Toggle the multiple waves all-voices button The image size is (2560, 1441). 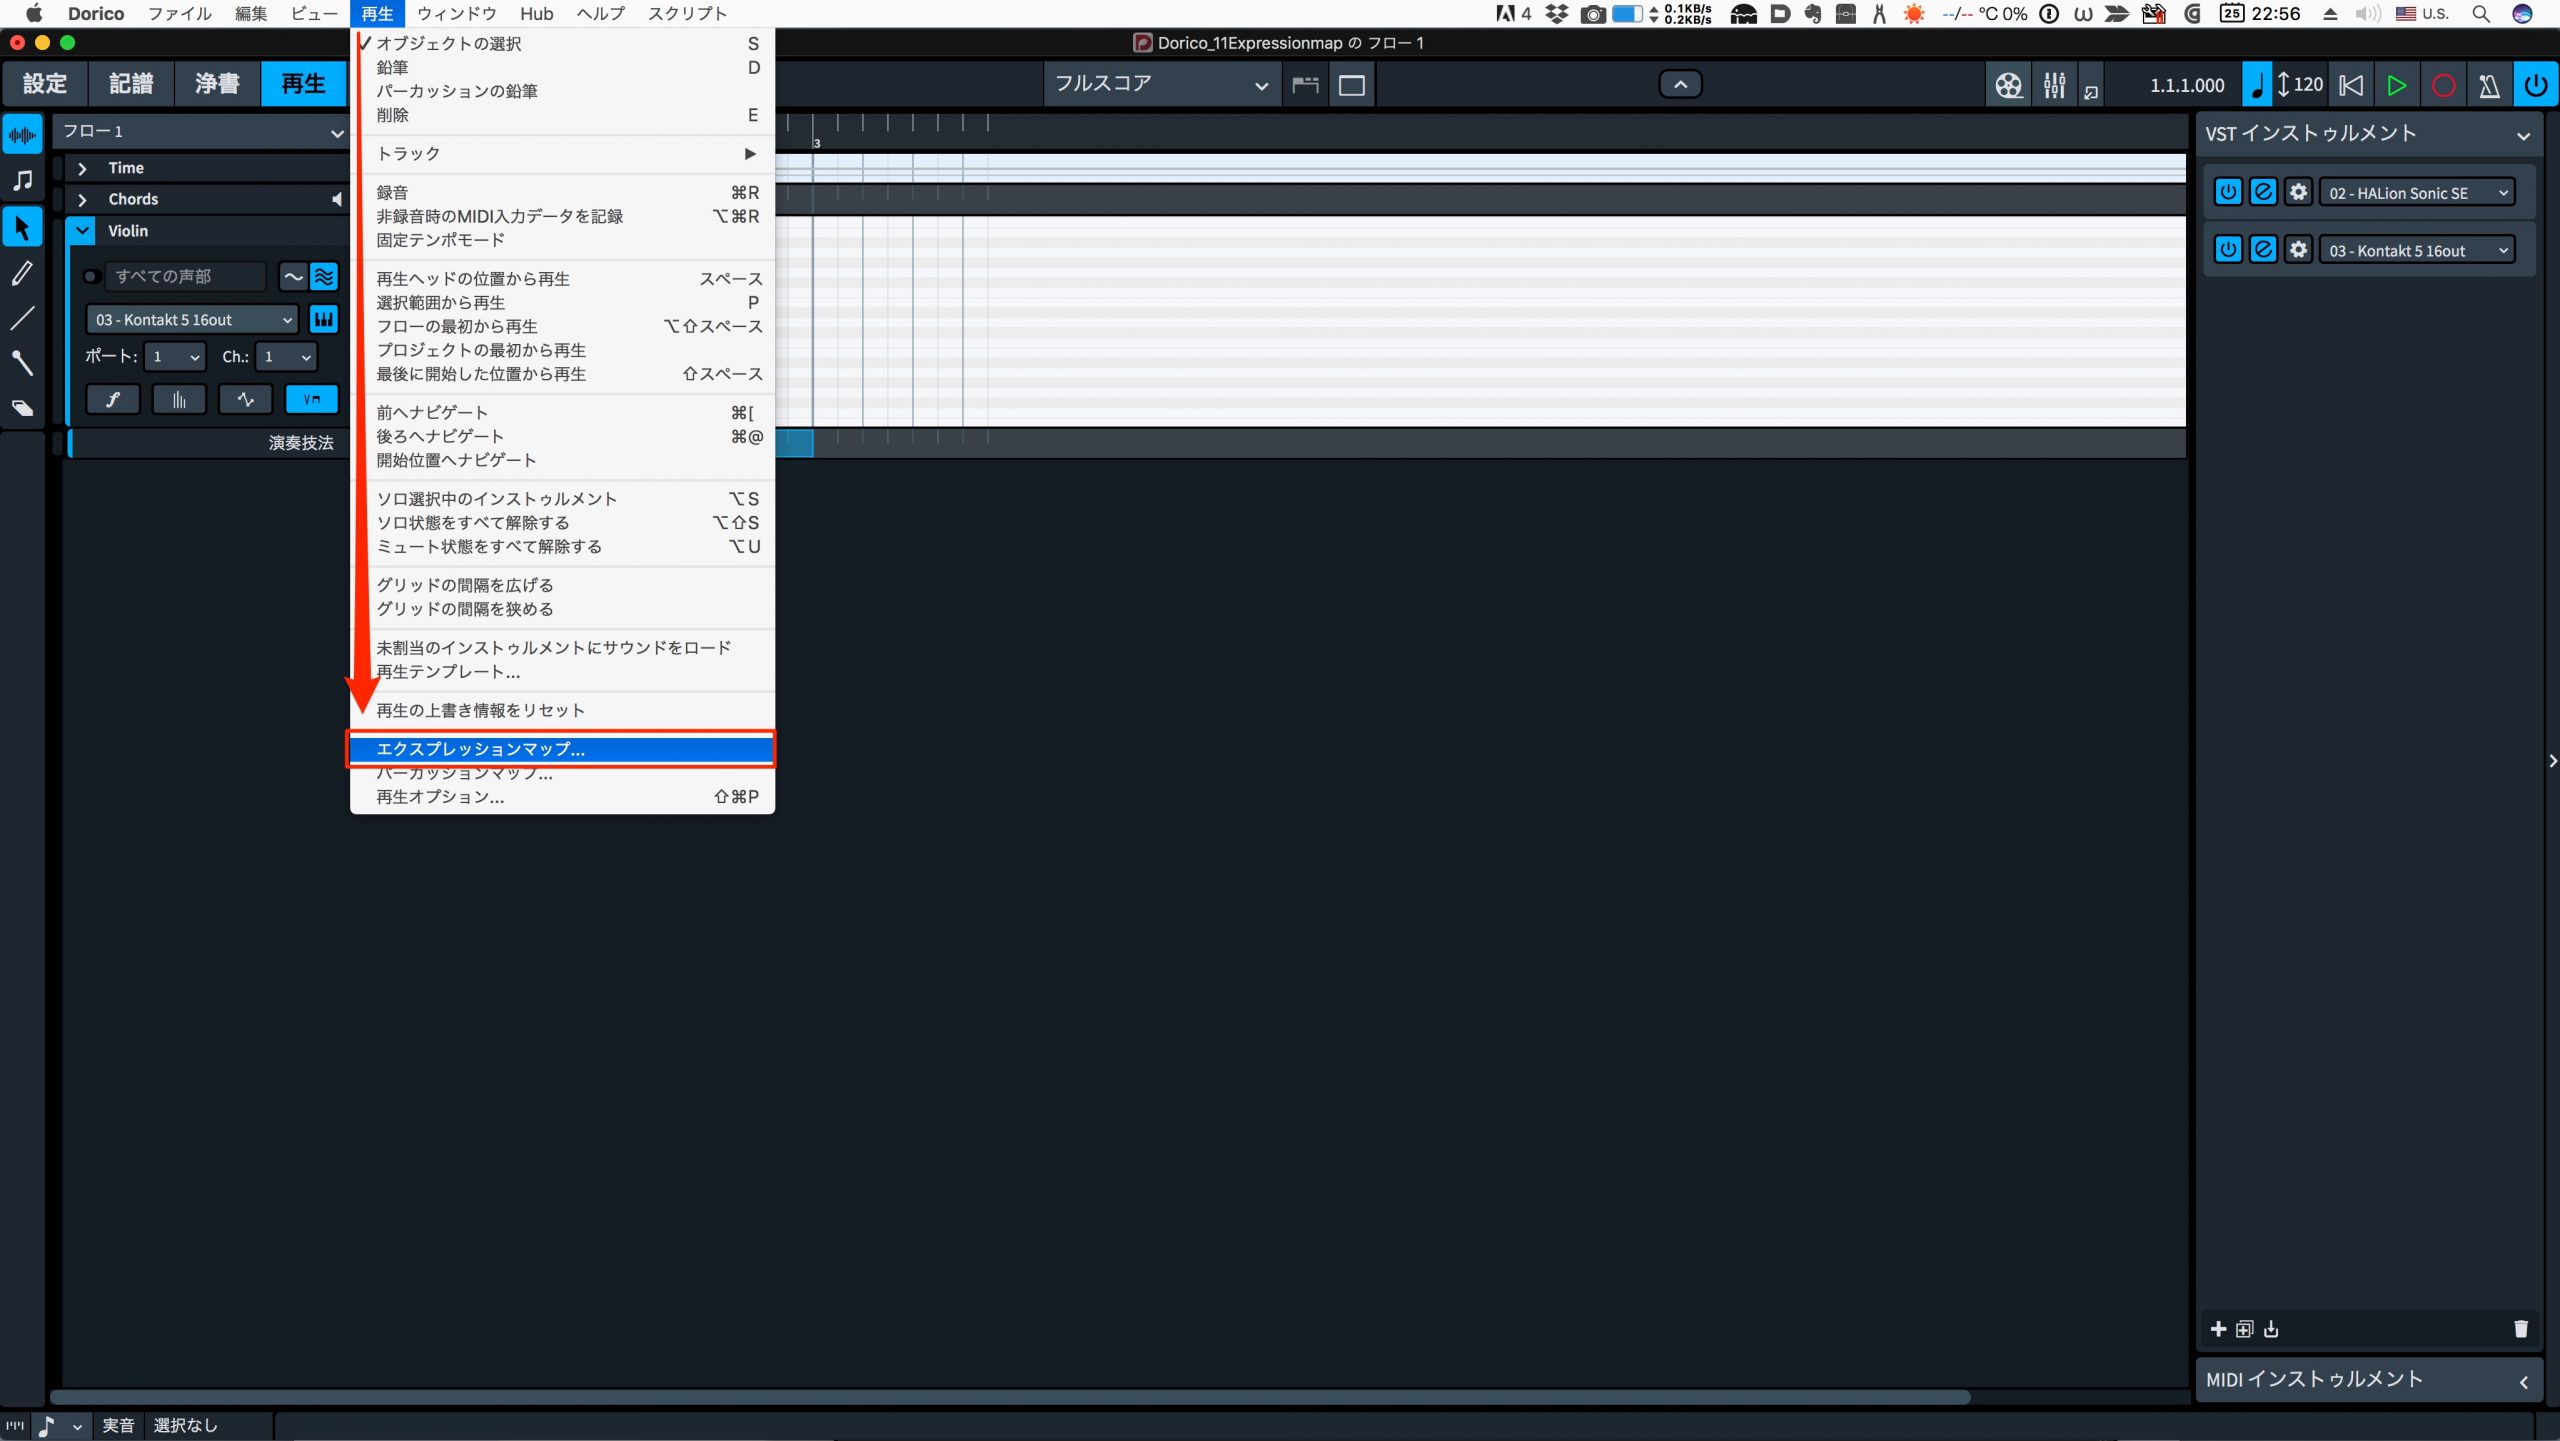[324, 276]
